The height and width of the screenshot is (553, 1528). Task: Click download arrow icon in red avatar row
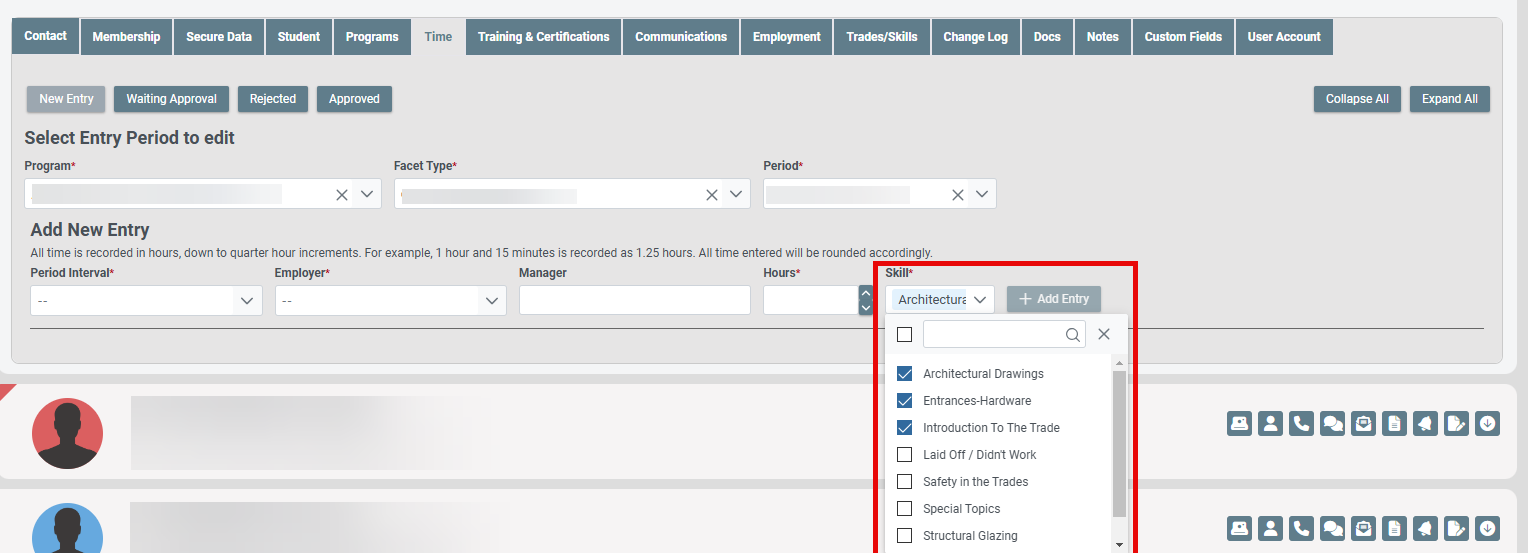point(1488,423)
